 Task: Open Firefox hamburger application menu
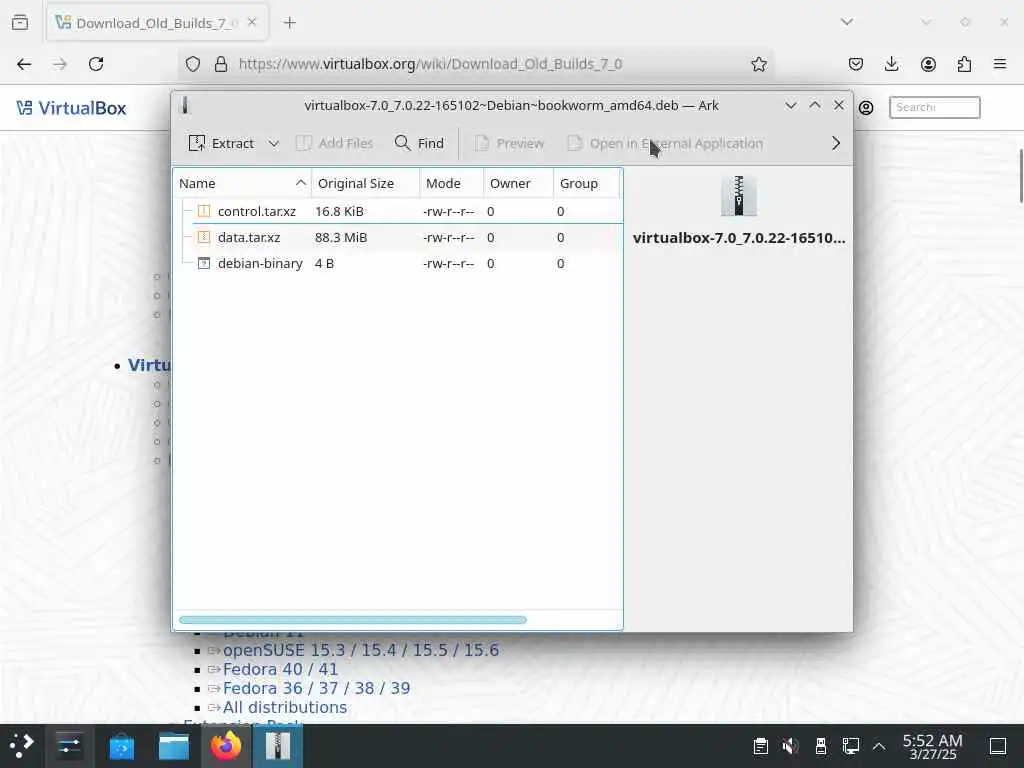1000,64
